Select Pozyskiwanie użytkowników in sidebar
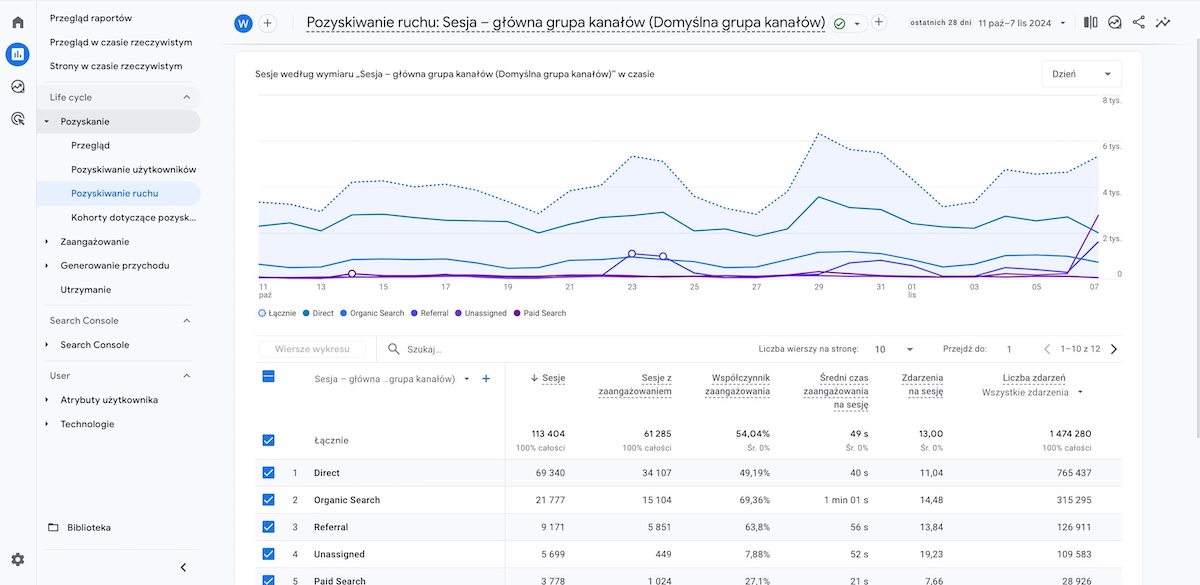The width and height of the screenshot is (1200, 585). pos(133,169)
